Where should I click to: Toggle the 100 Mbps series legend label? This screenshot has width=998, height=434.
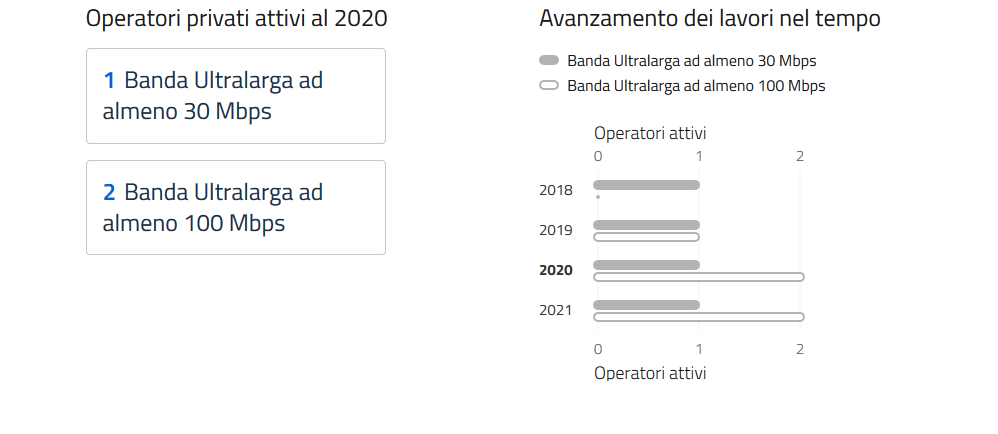coord(696,86)
